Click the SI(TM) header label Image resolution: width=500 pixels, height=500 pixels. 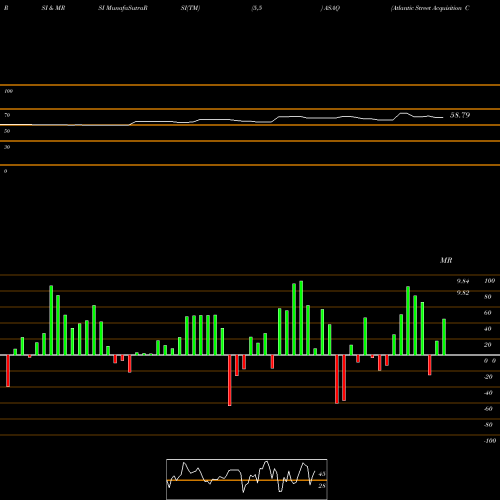click(x=190, y=8)
